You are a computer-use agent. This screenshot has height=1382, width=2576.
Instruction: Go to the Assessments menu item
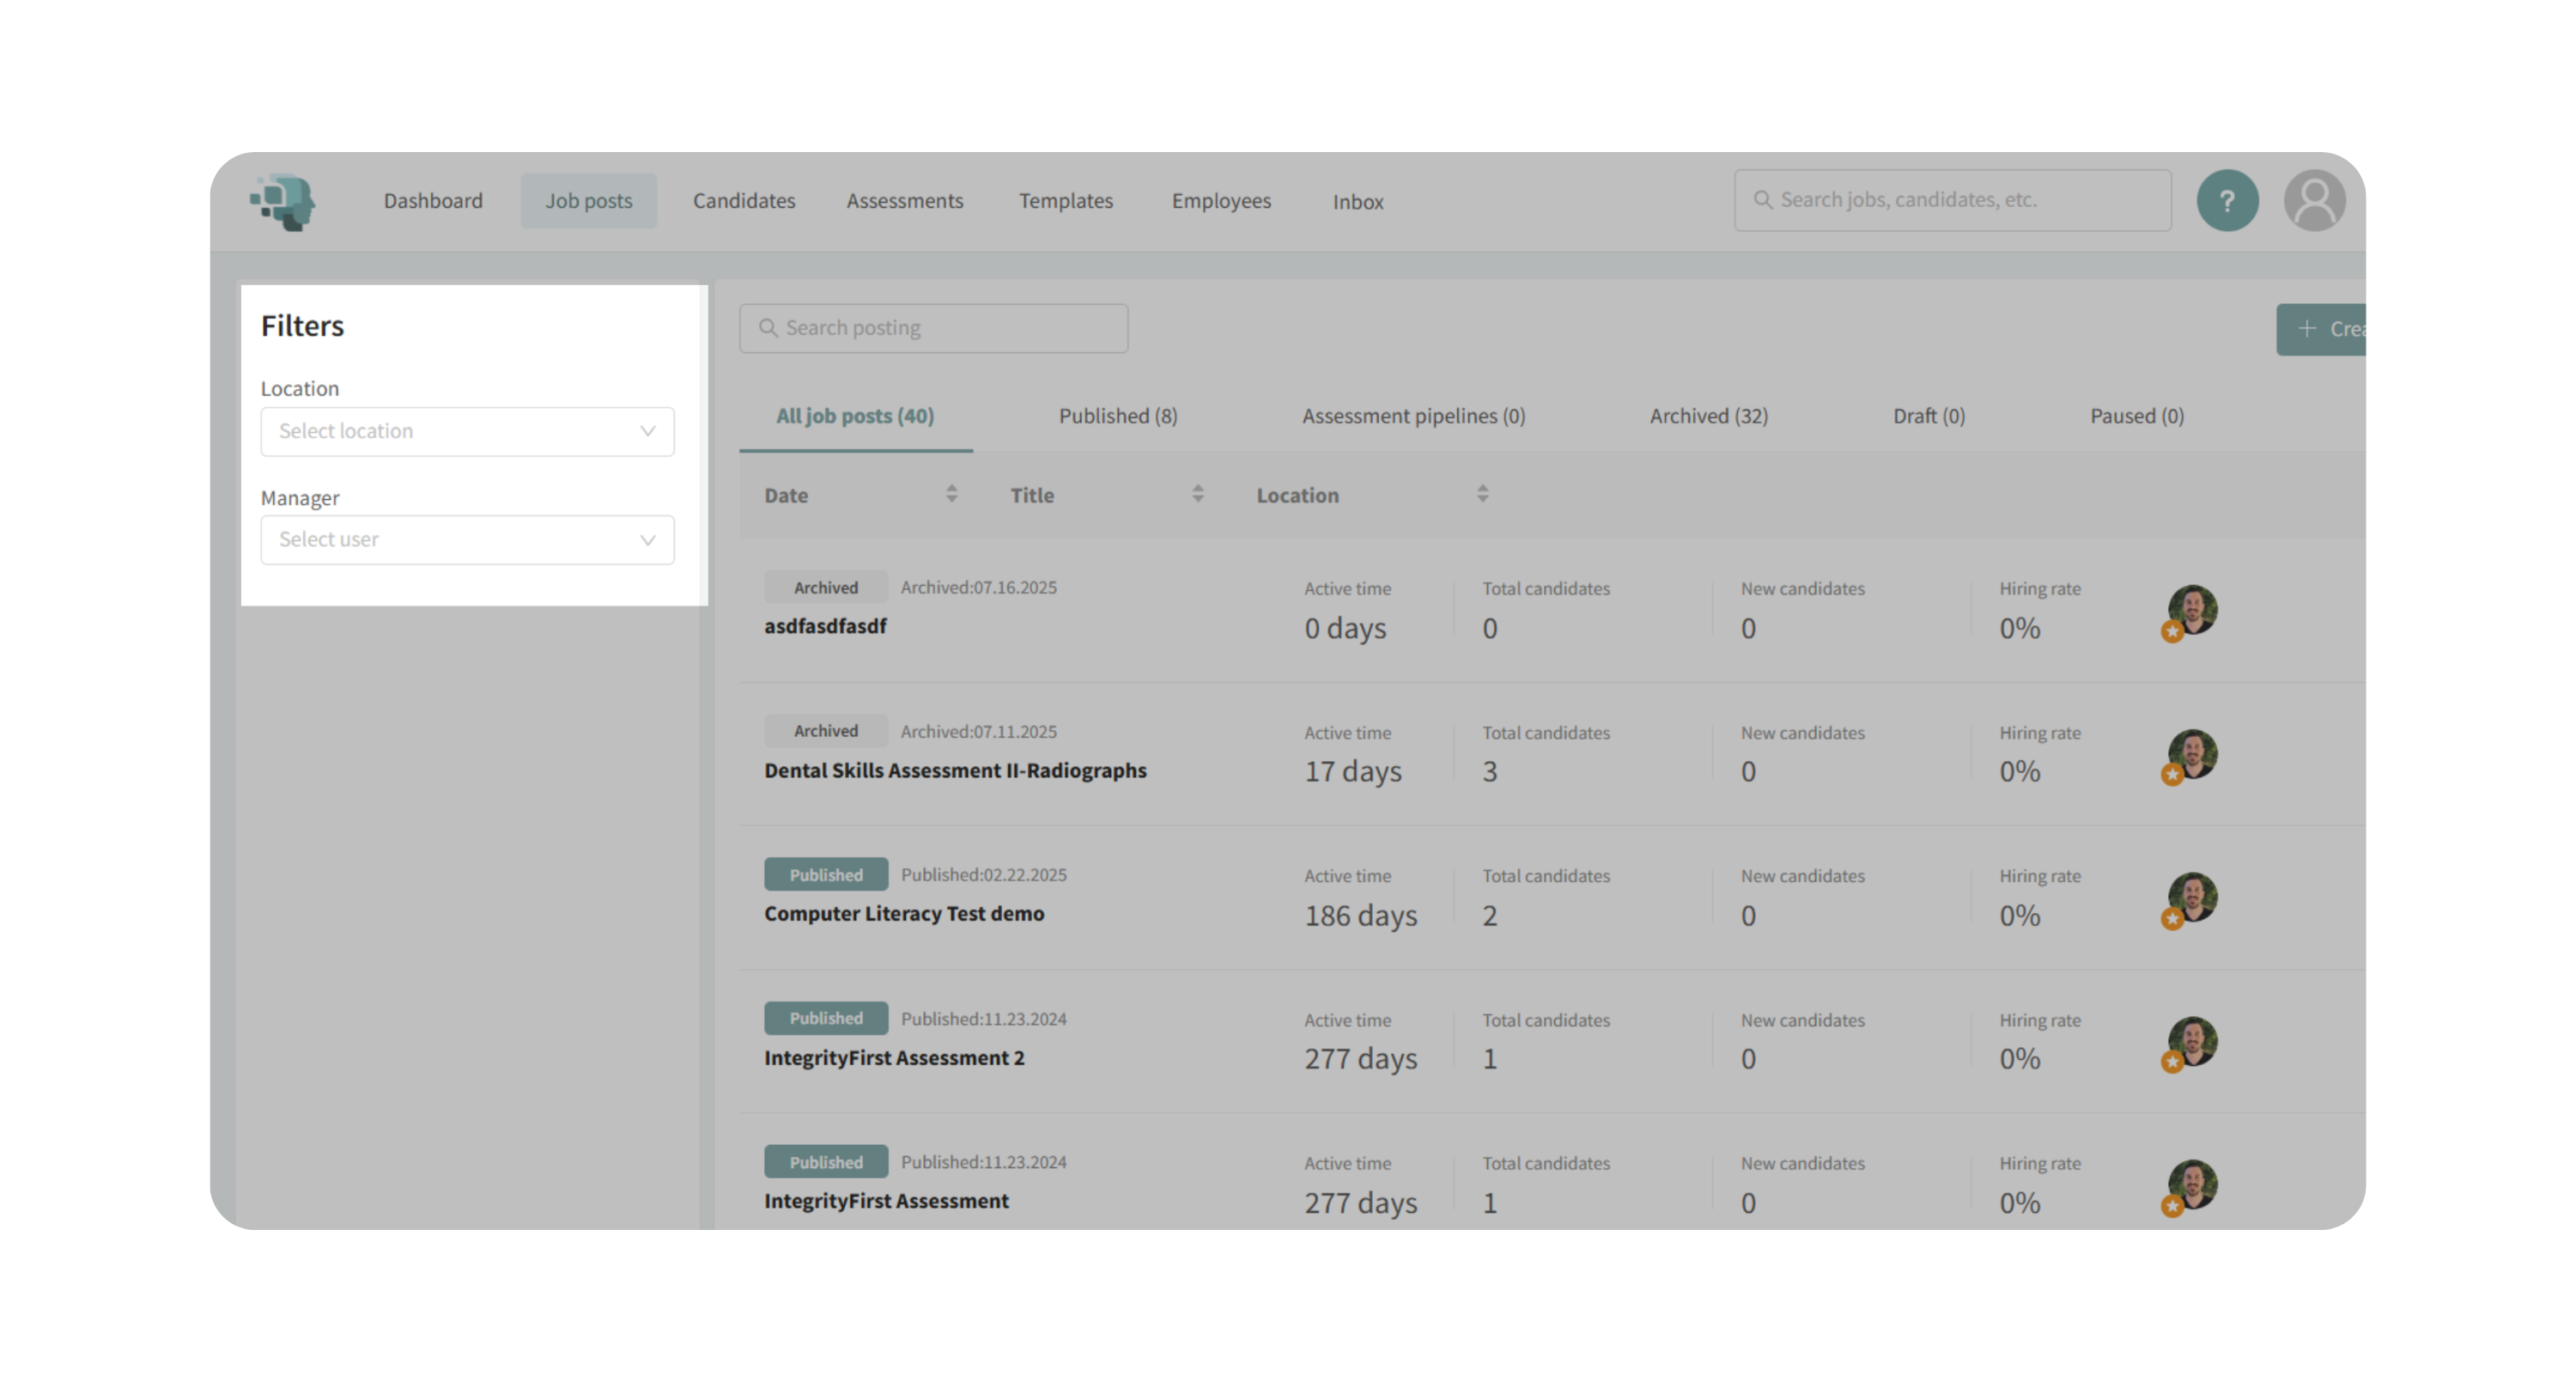904,201
